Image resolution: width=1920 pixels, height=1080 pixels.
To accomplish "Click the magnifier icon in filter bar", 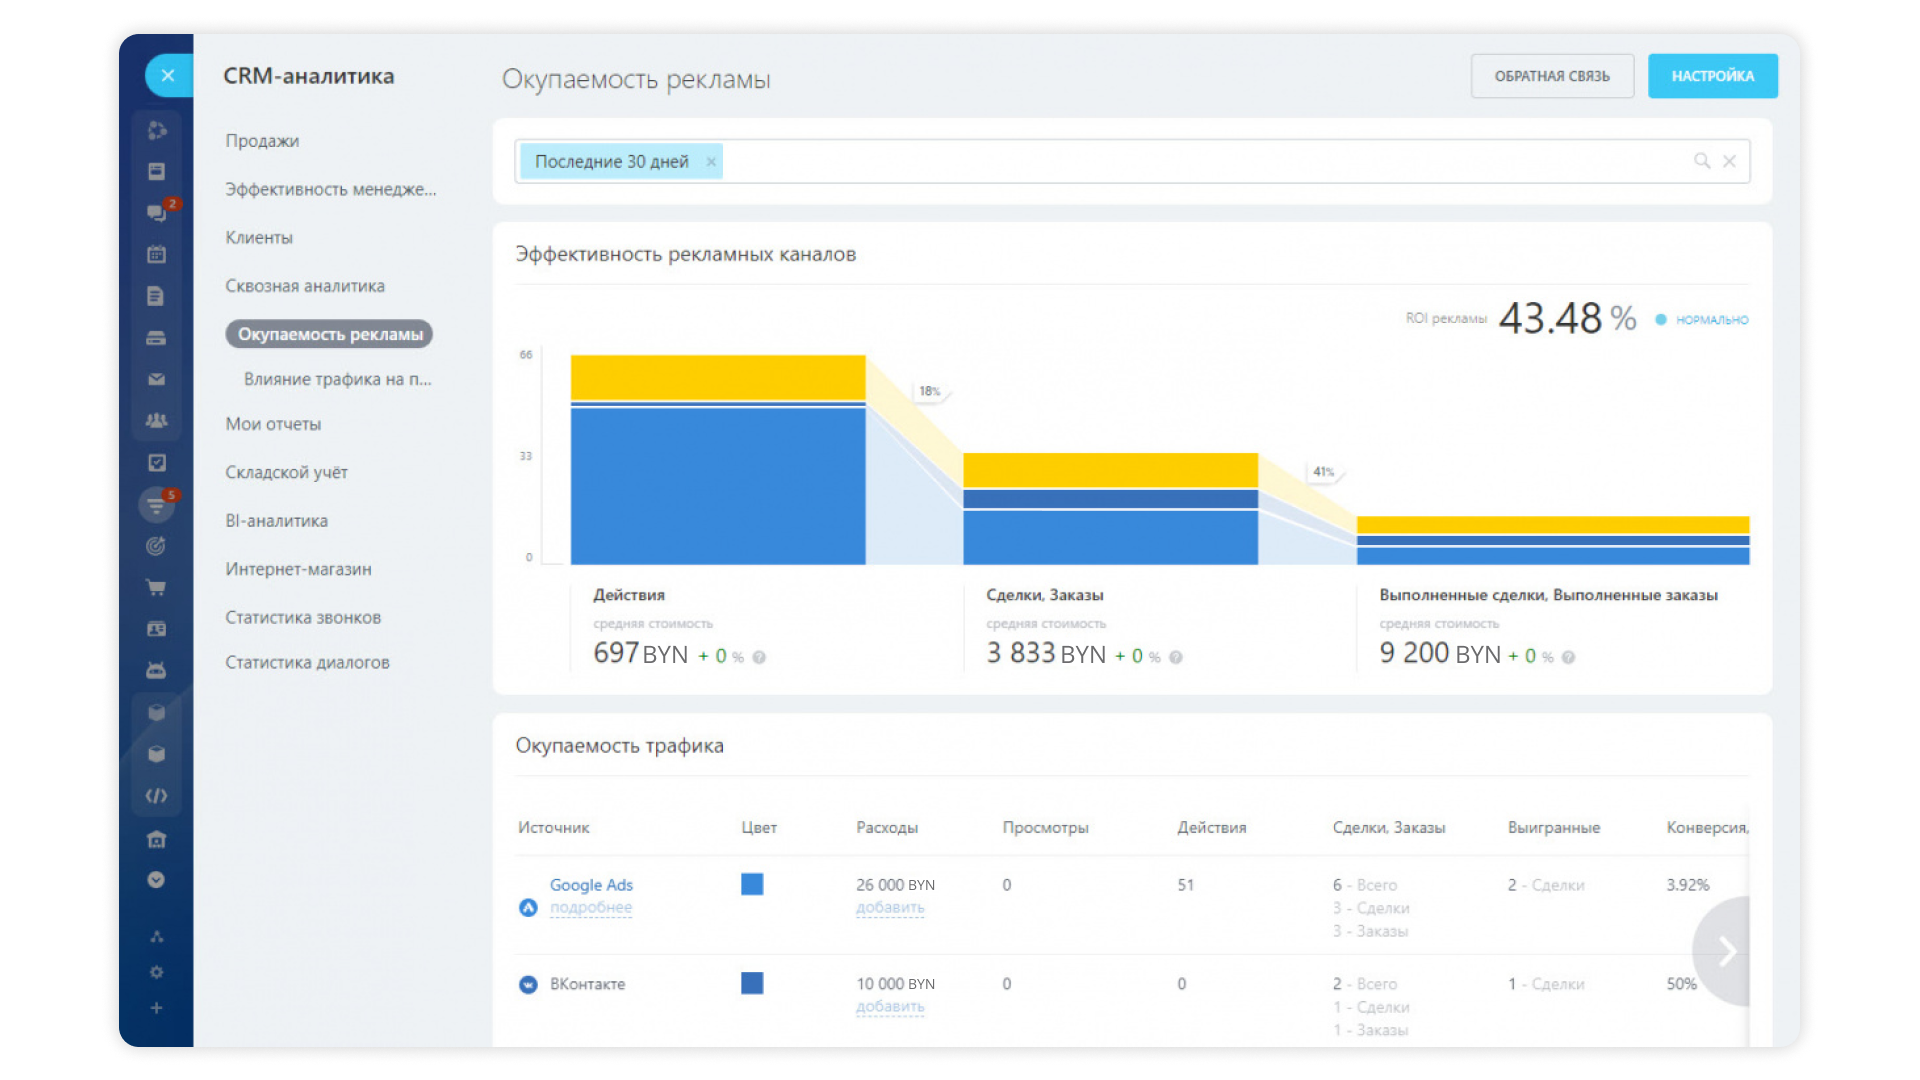I will coord(1701,161).
